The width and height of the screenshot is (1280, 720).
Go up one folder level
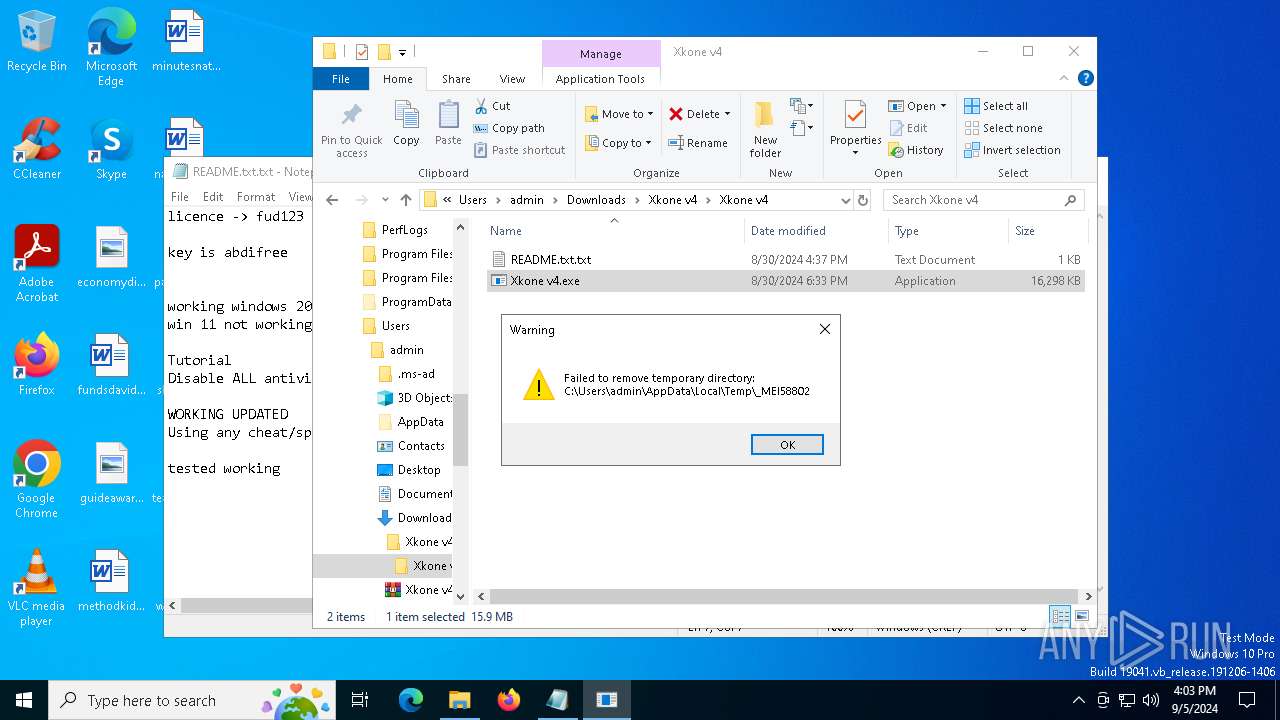tap(405, 200)
